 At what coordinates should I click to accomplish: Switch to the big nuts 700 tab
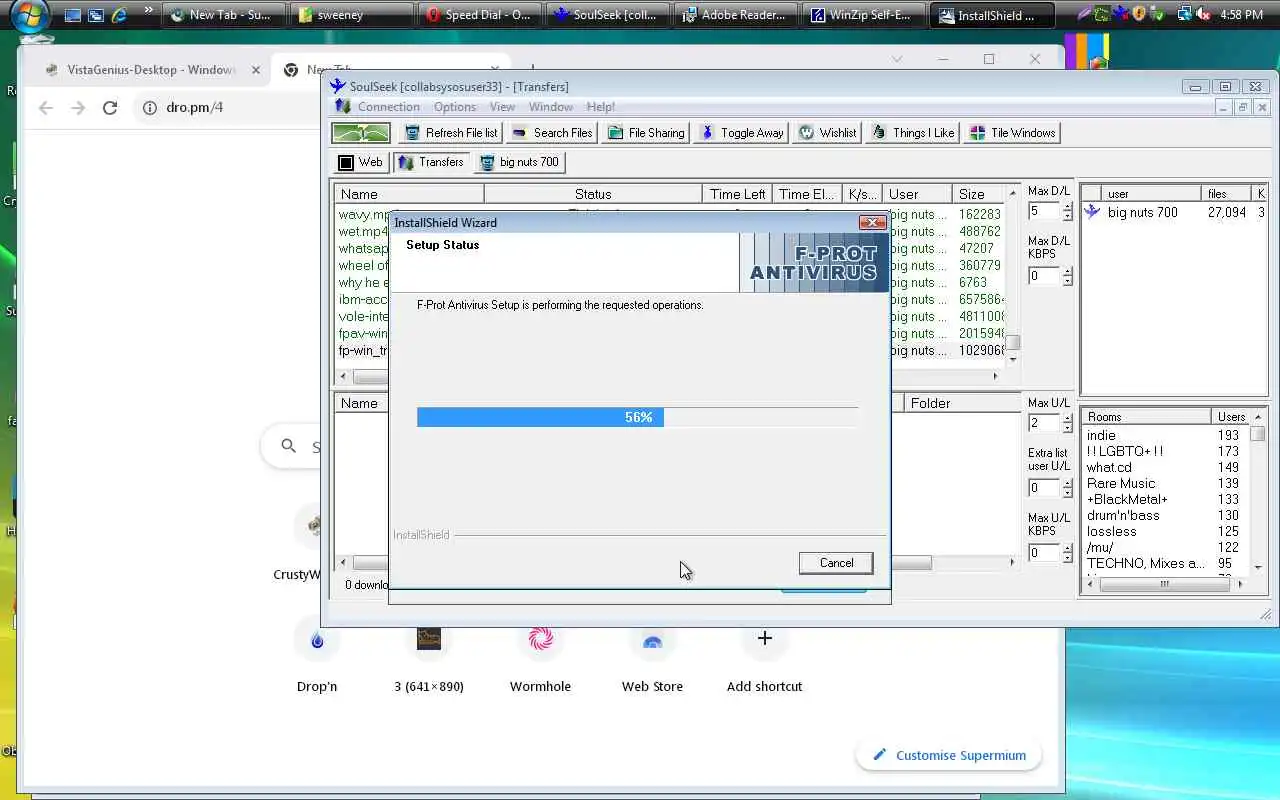pyautogui.click(x=519, y=162)
